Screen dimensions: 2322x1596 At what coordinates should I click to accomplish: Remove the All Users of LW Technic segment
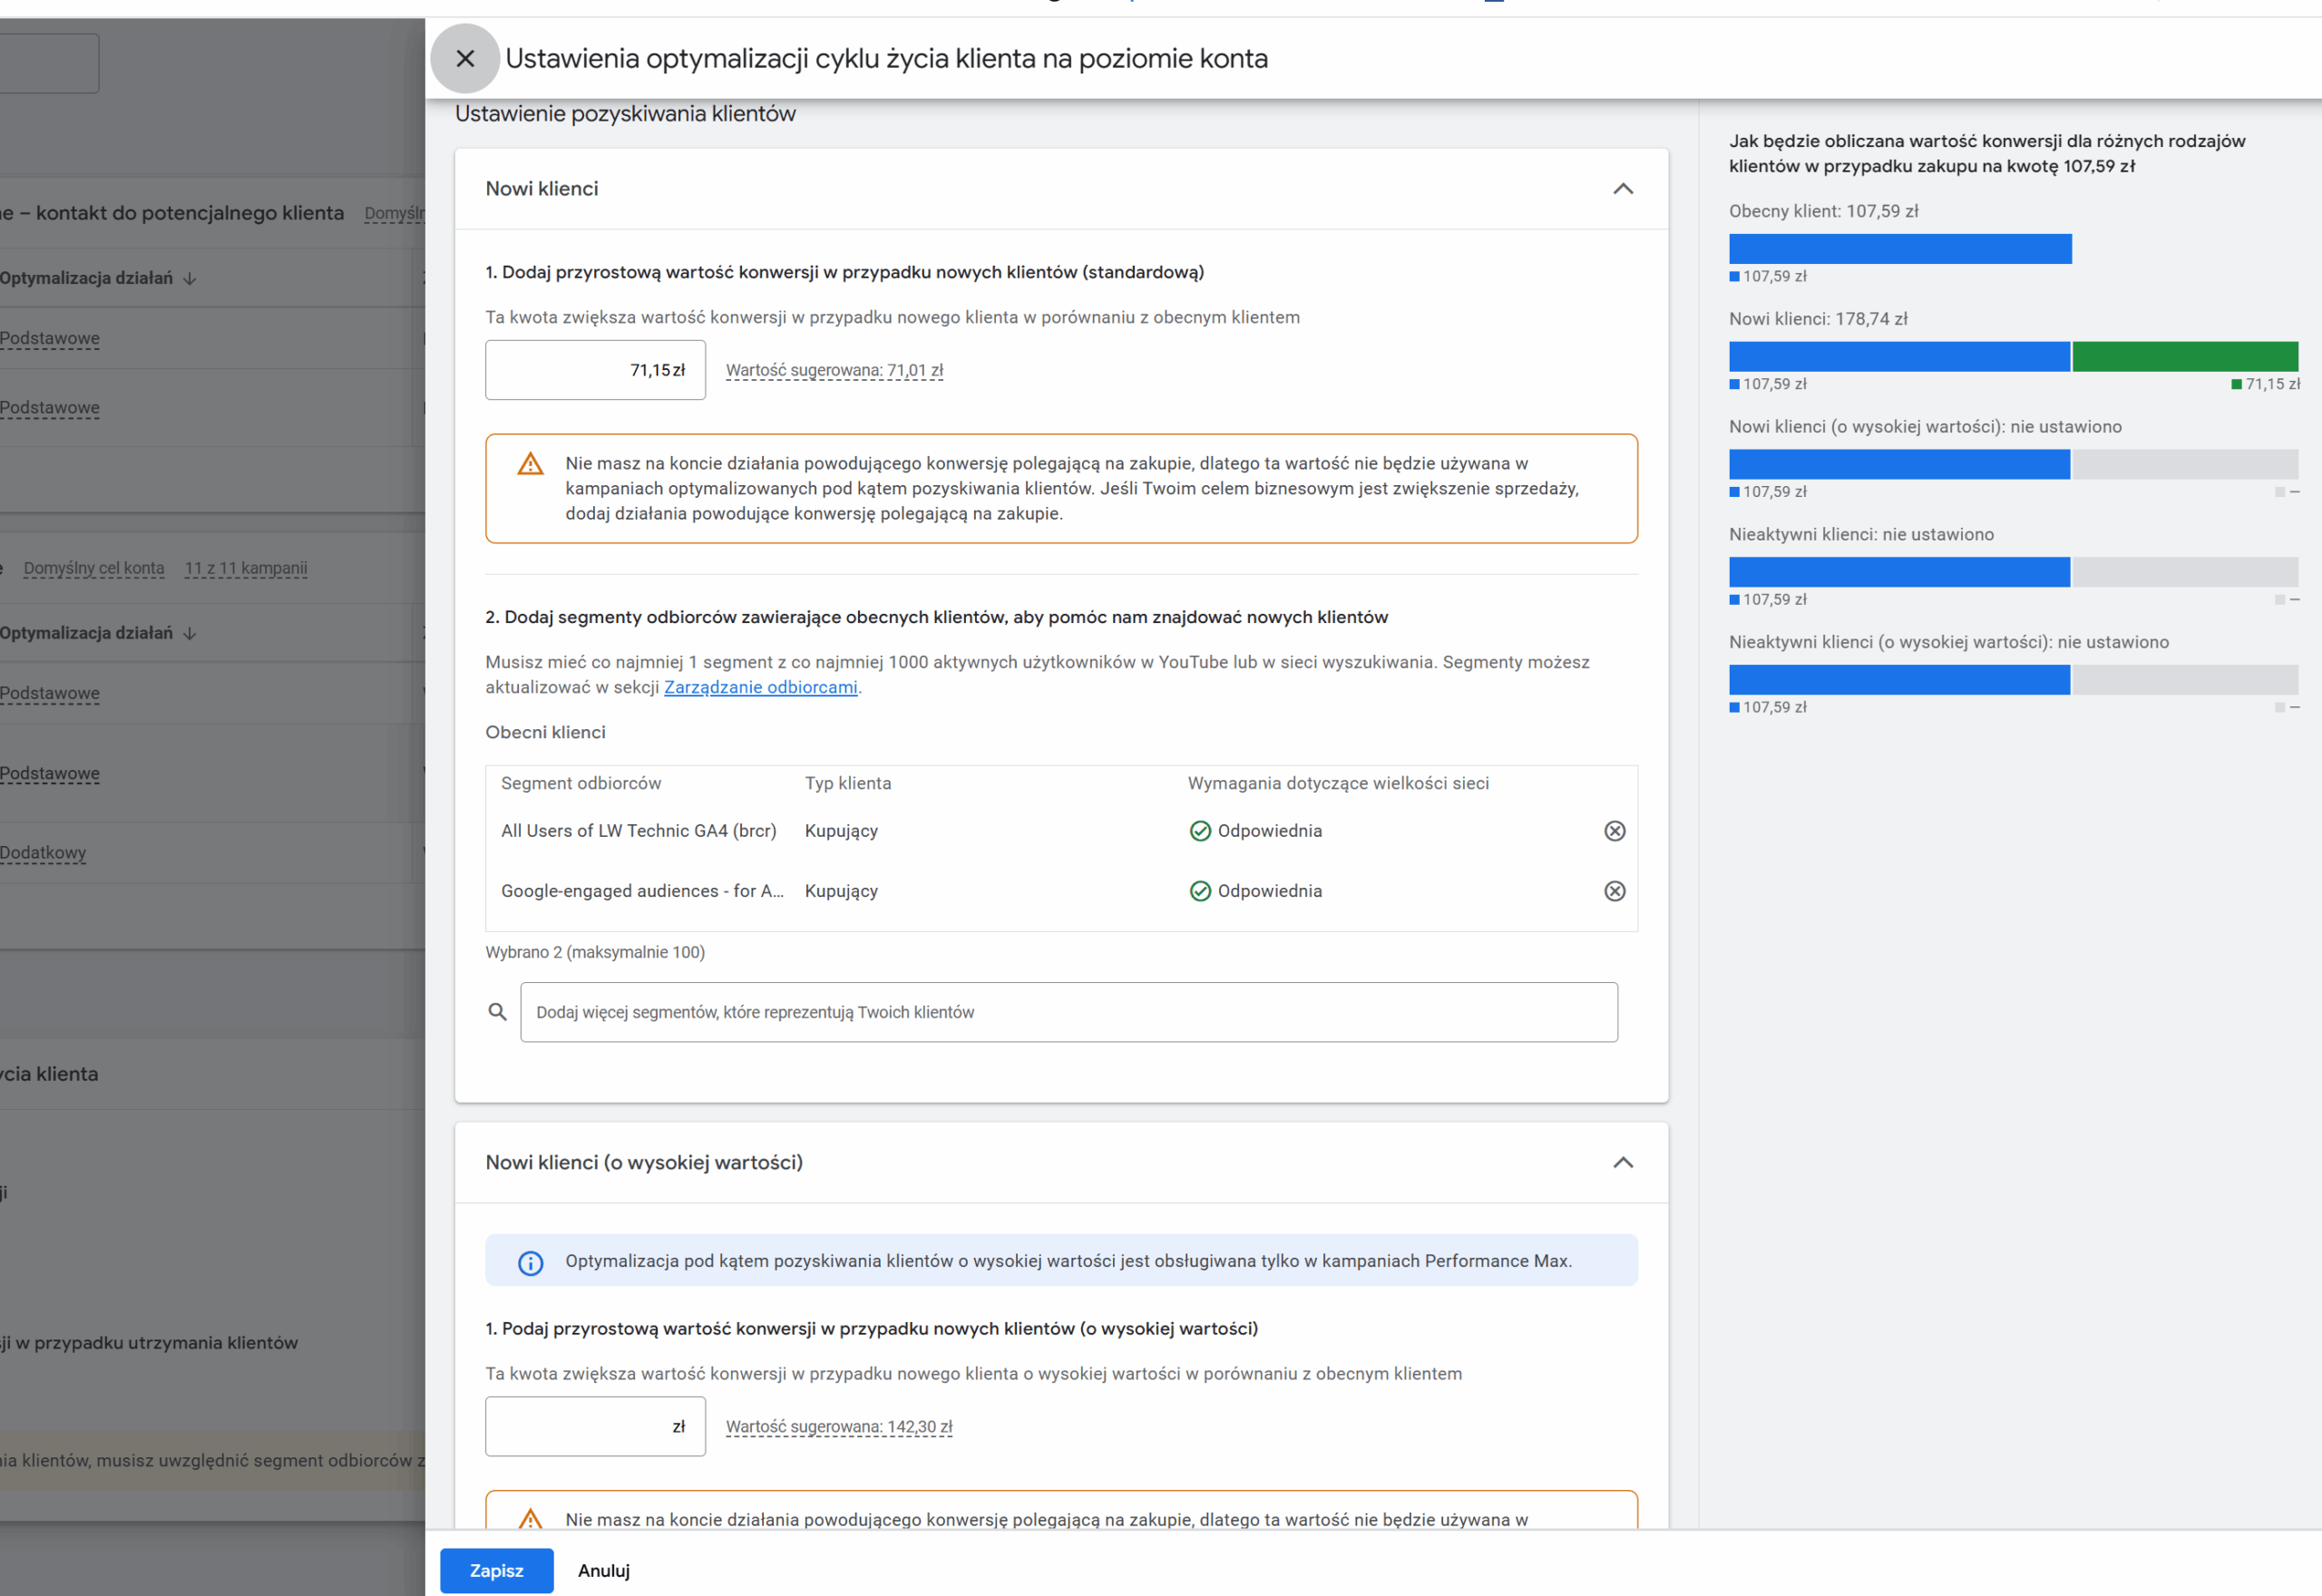pyautogui.click(x=1614, y=831)
